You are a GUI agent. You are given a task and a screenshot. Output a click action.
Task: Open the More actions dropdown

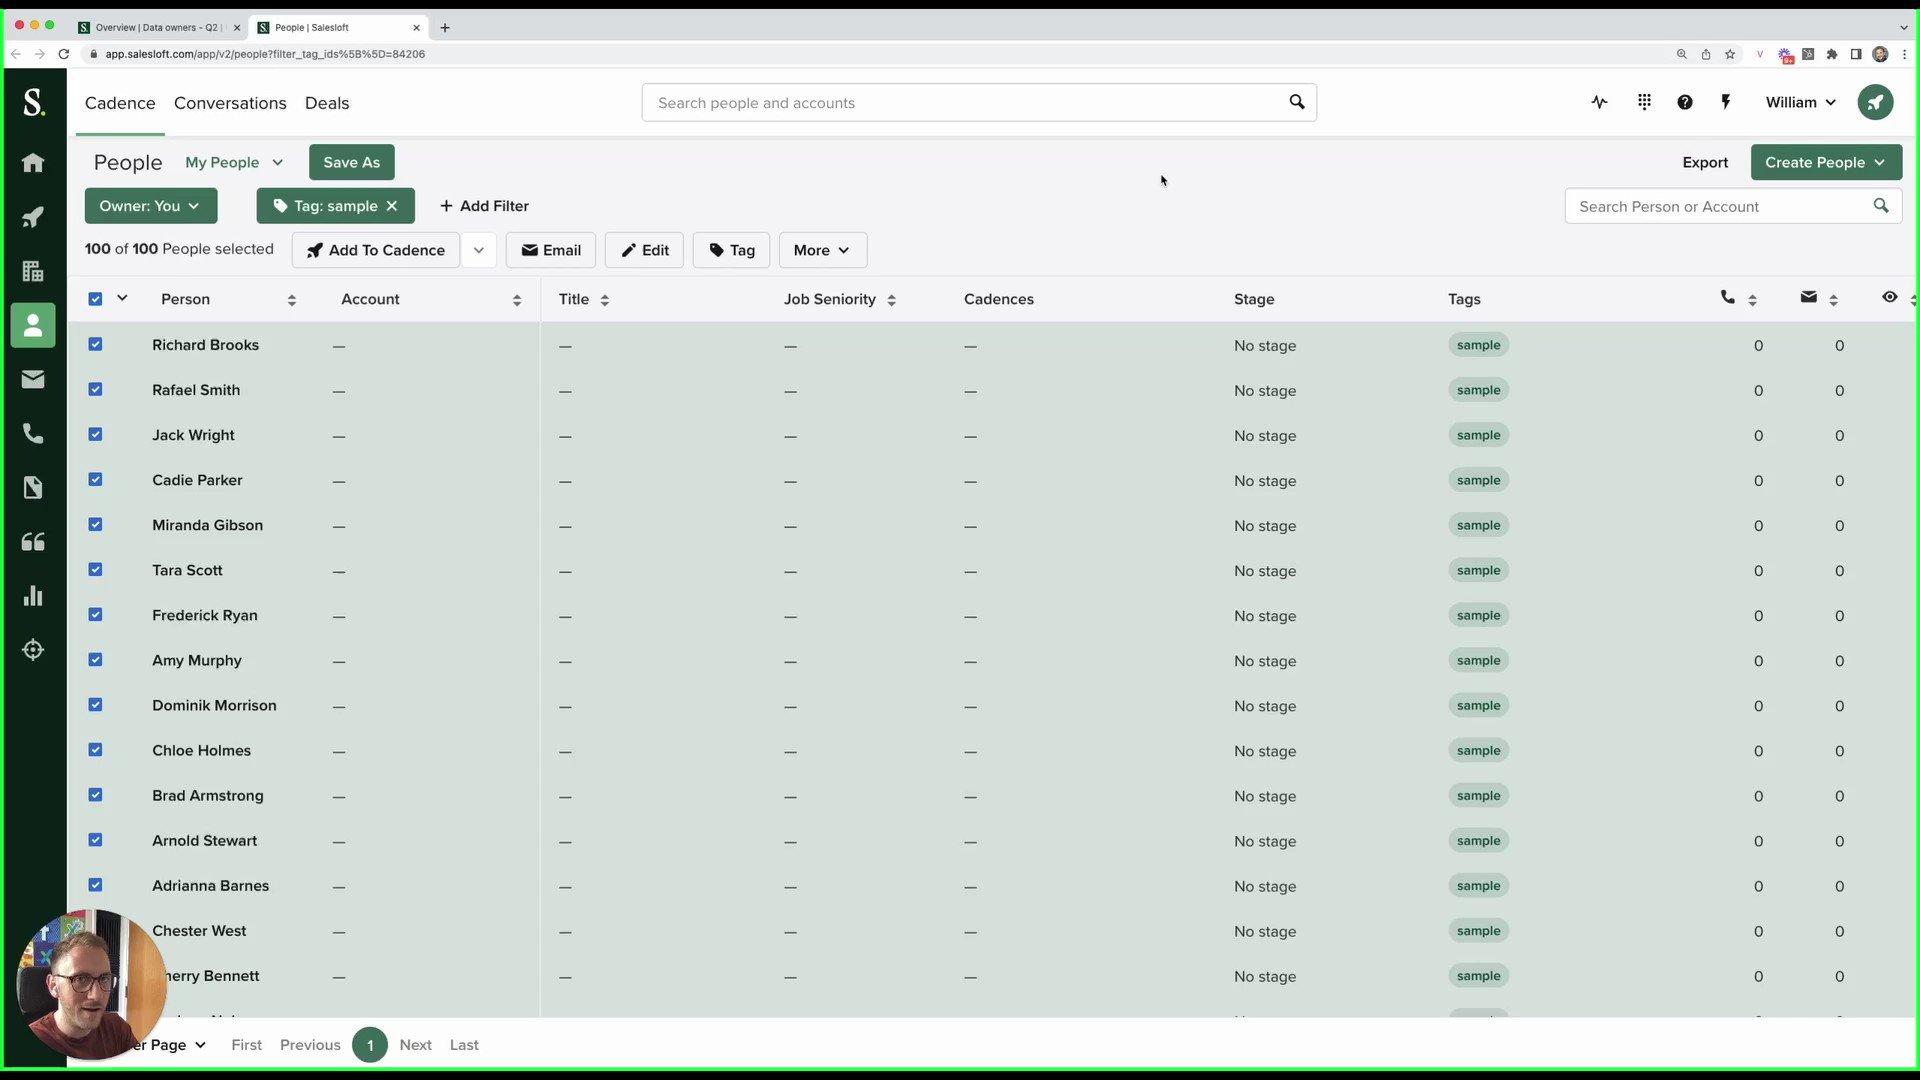pos(822,250)
